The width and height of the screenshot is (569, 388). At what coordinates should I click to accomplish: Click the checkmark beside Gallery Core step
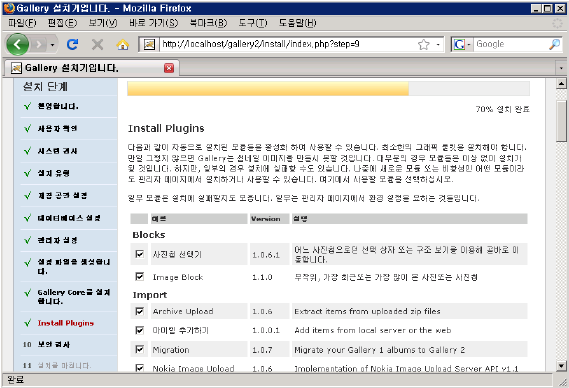pos(28,293)
